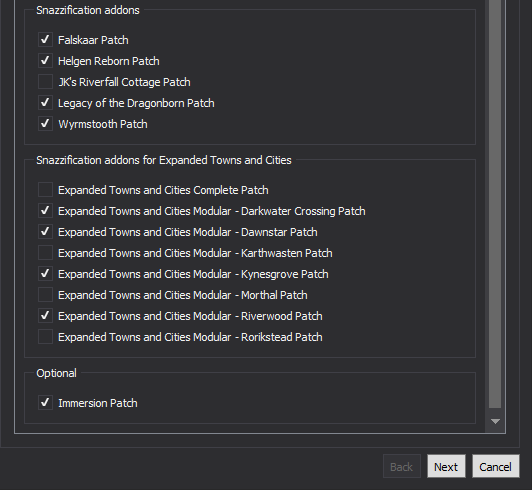Toggle Legacy of the Dragonborn Patch checkbox

[x=45, y=103]
